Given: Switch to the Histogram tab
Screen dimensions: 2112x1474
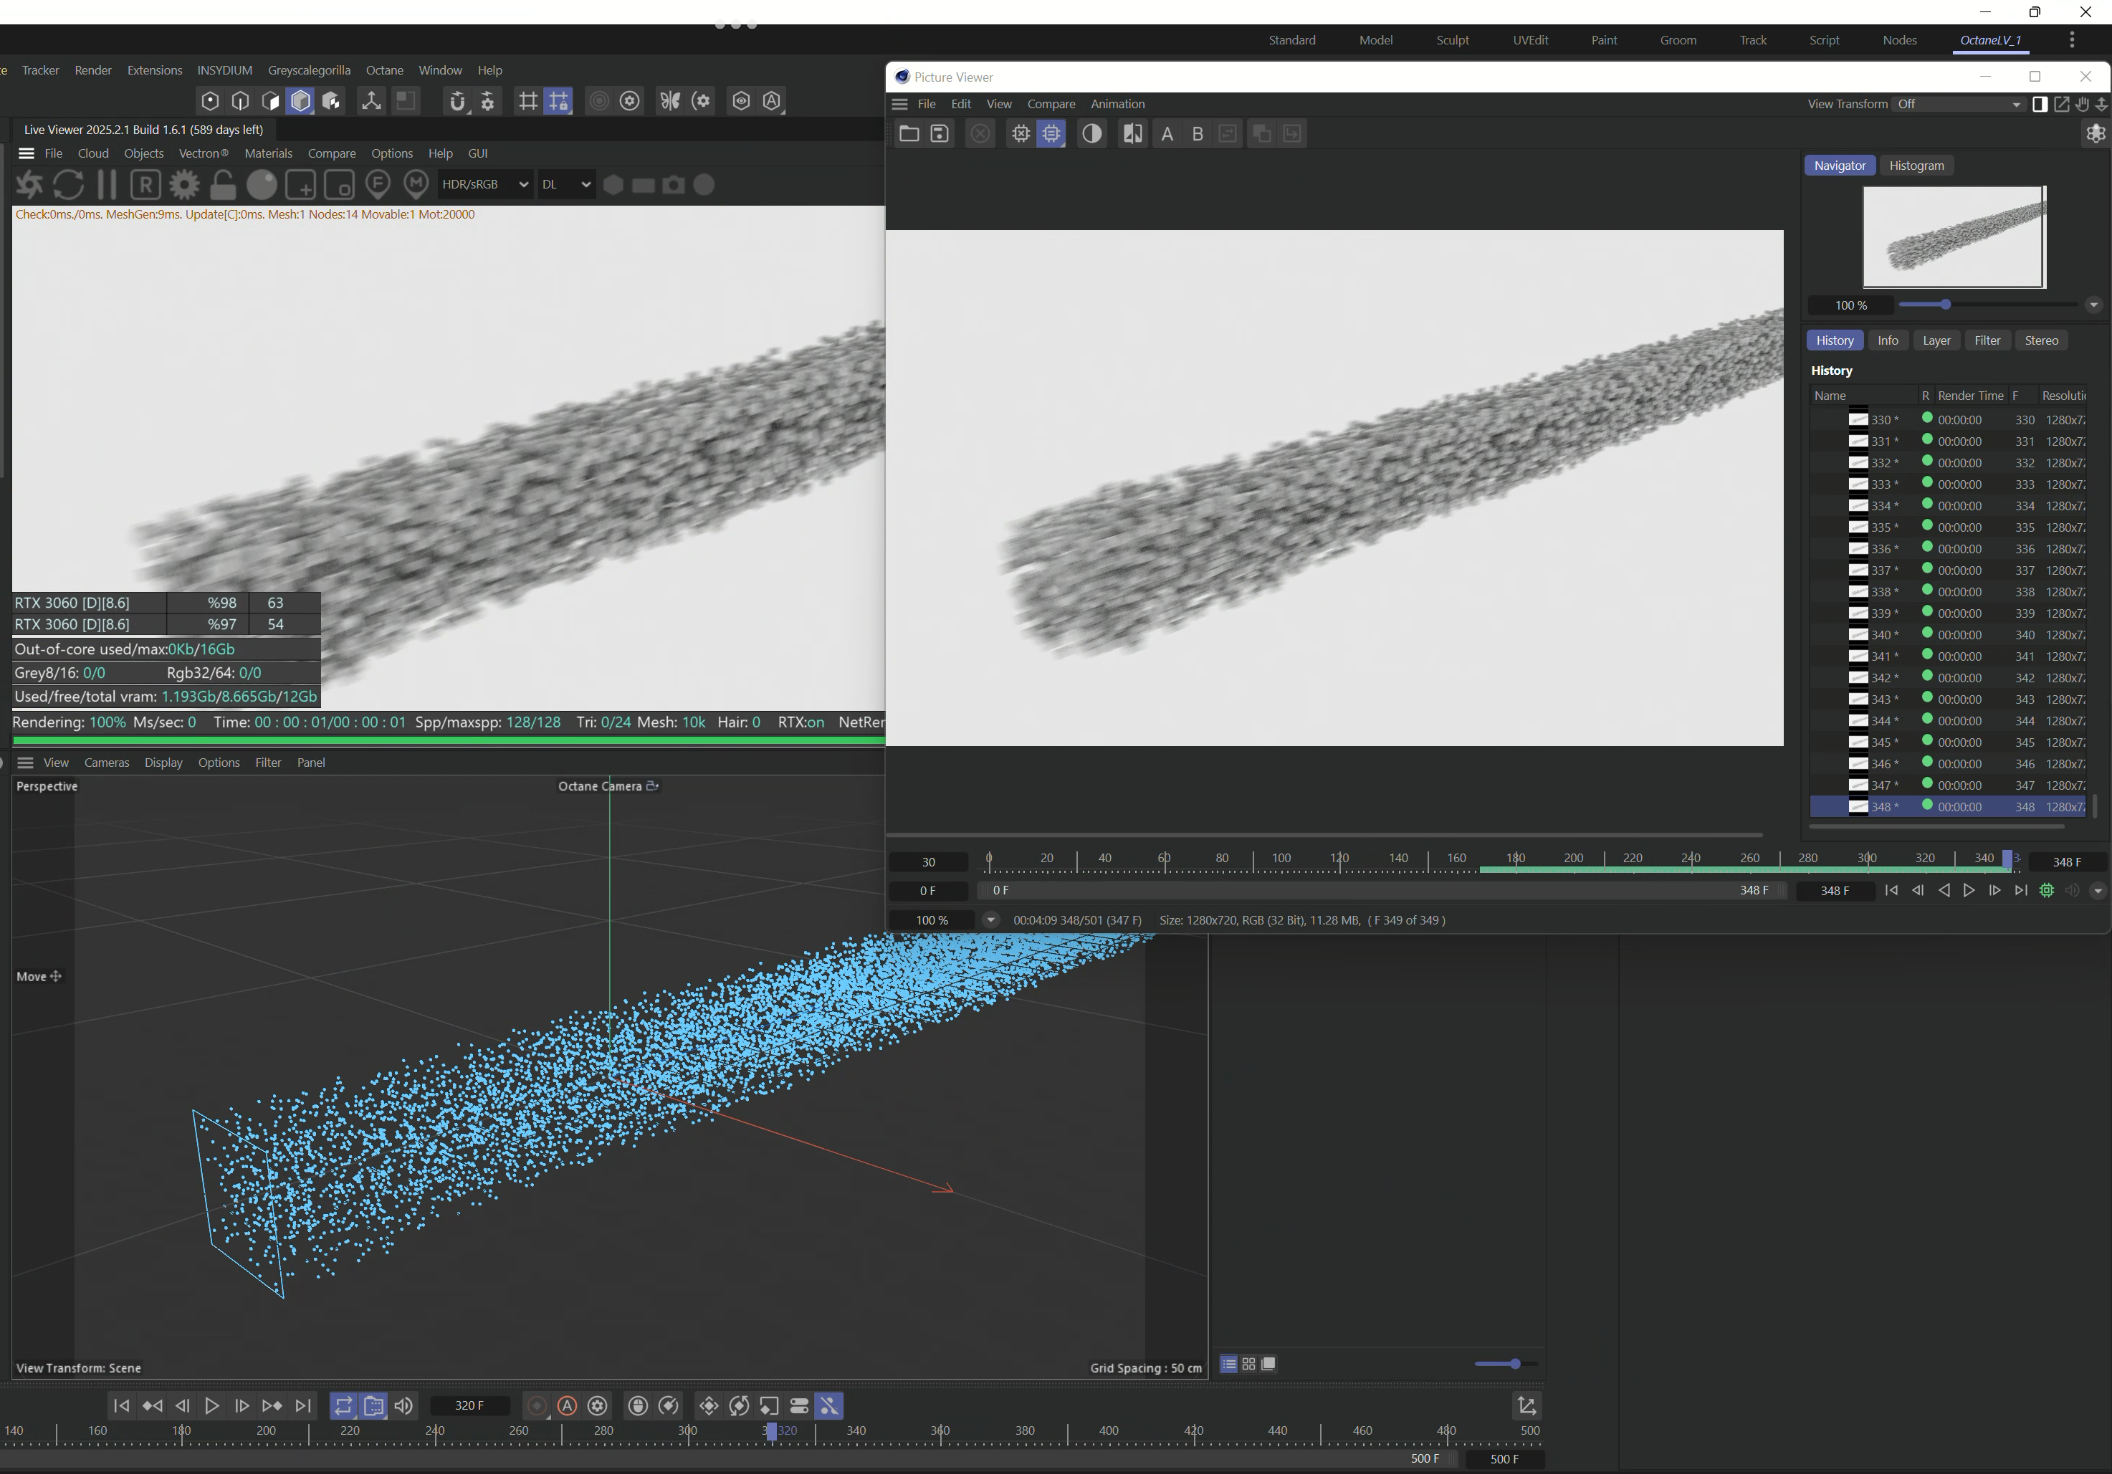Looking at the screenshot, I should coord(1916,166).
